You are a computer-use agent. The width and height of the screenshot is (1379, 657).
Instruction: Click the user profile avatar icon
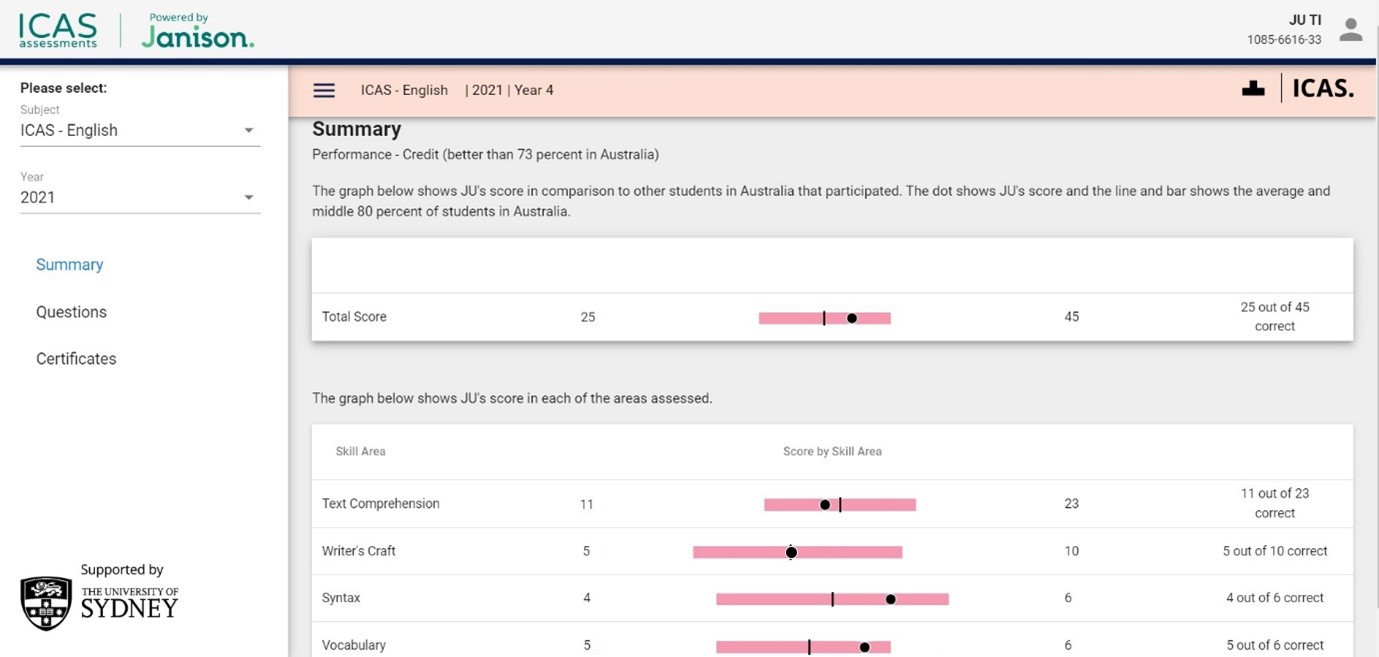coord(1351,30)
